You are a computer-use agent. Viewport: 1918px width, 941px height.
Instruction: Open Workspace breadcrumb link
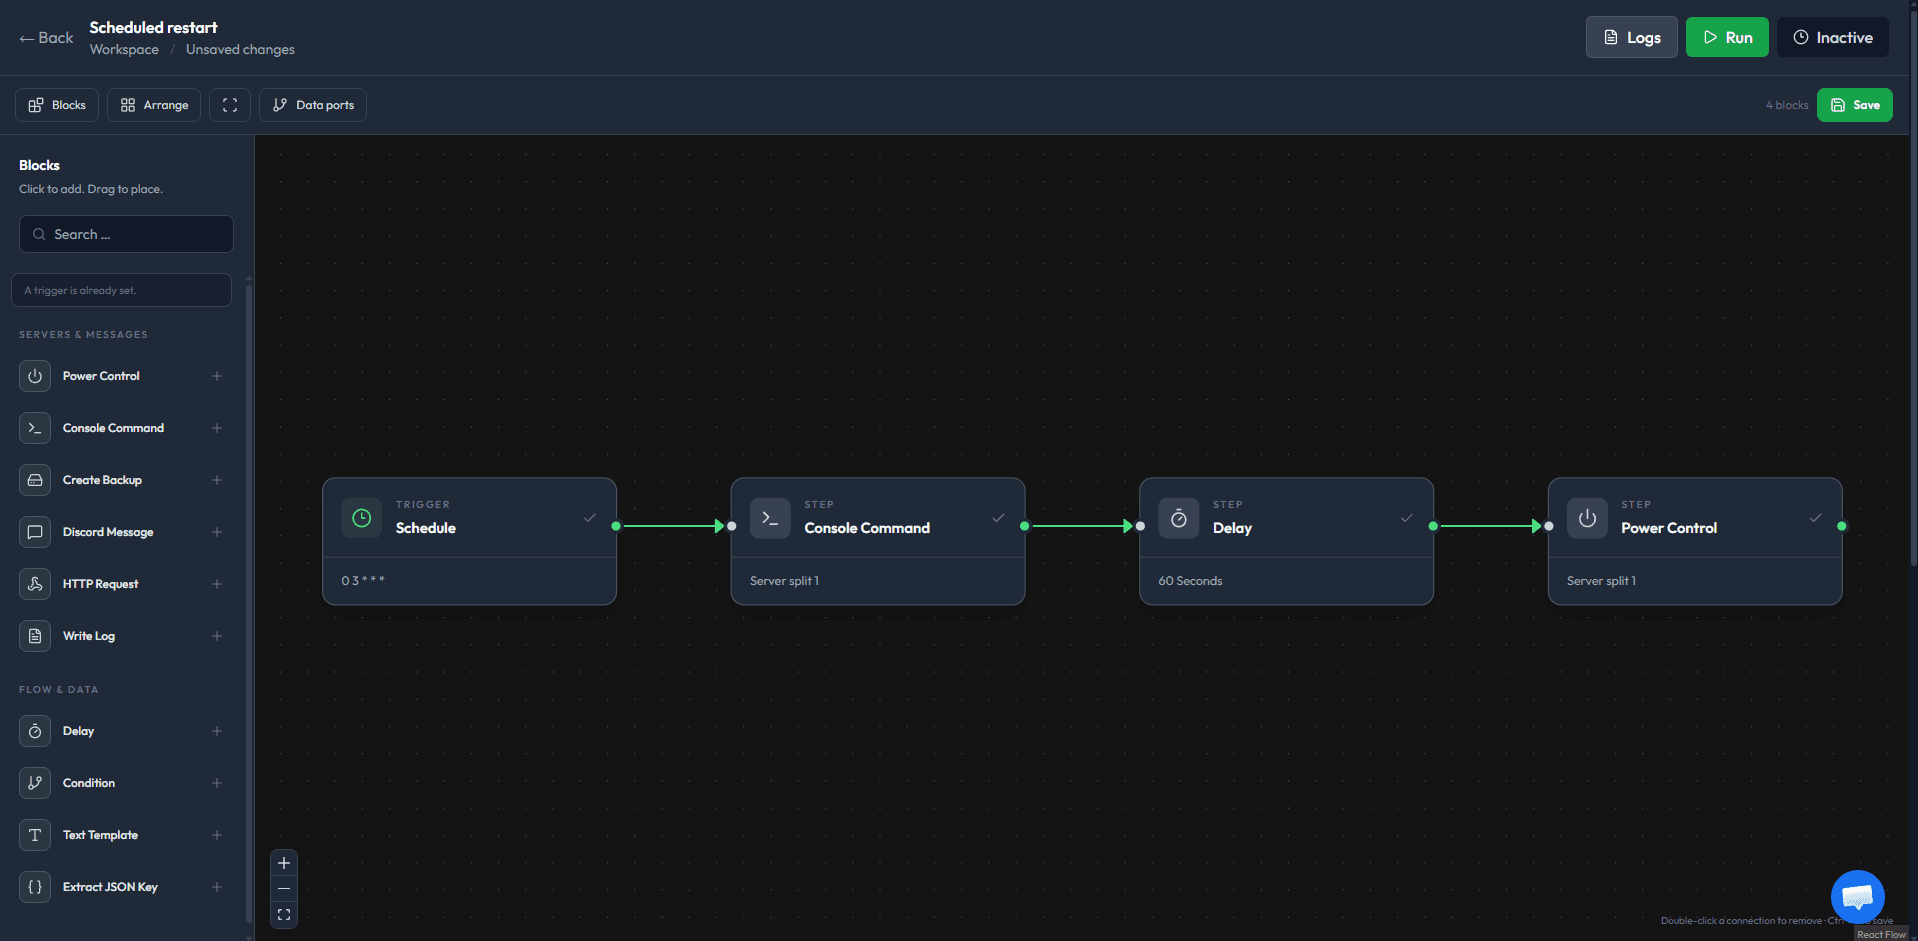tap(124, 50)
